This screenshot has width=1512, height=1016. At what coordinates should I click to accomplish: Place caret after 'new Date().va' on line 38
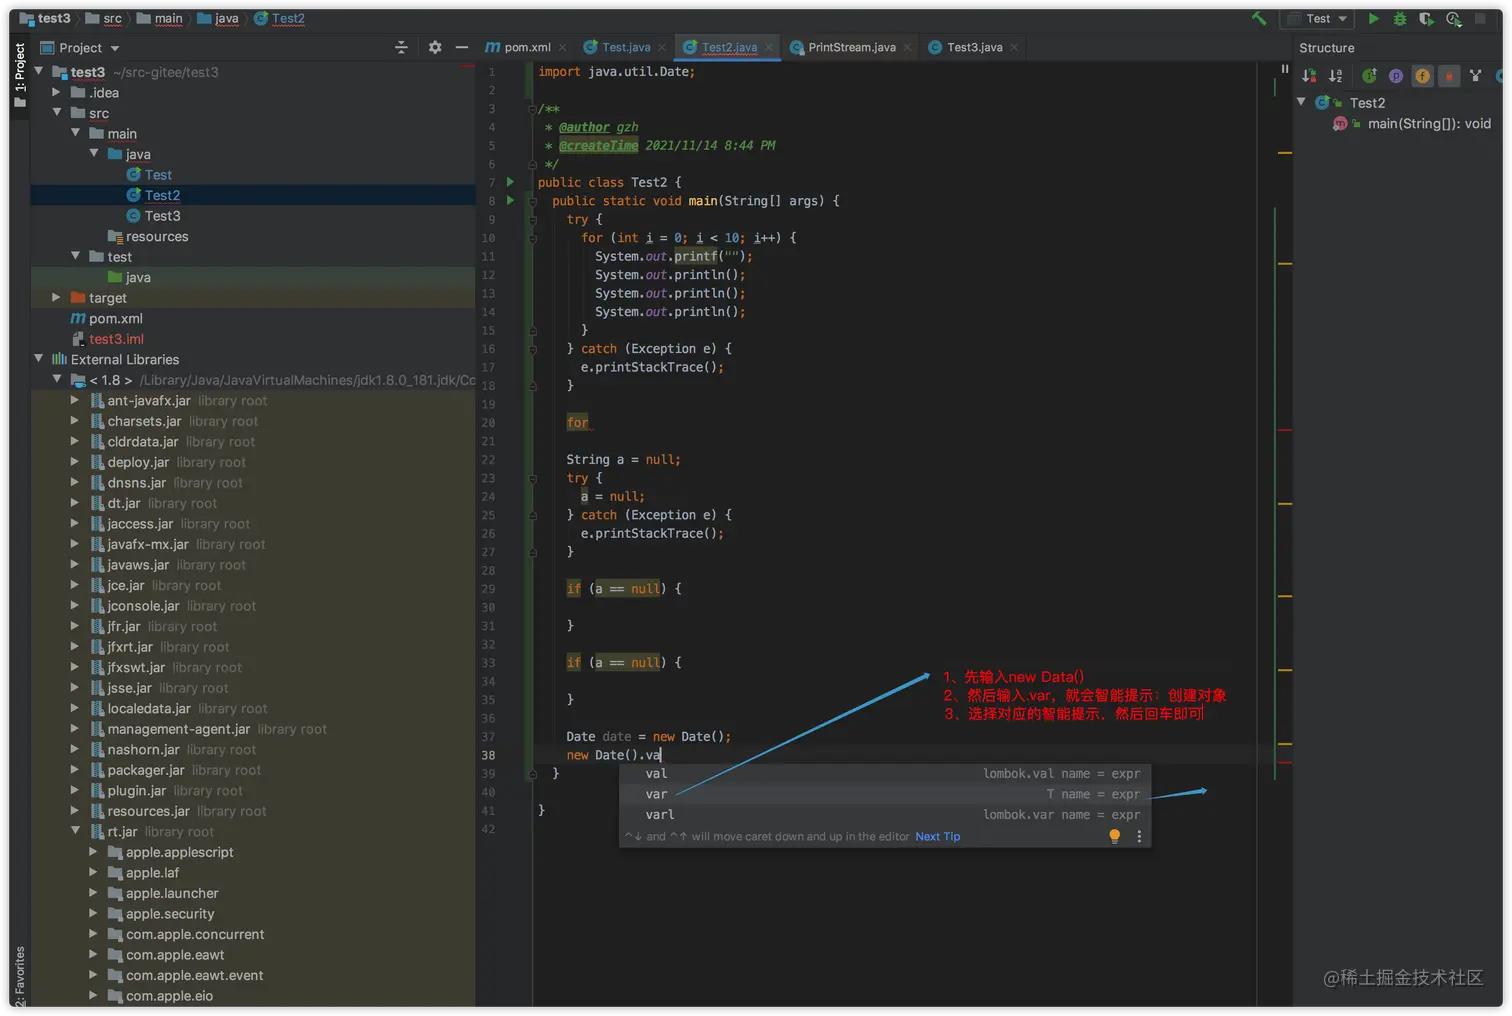(x=662, y=755)
